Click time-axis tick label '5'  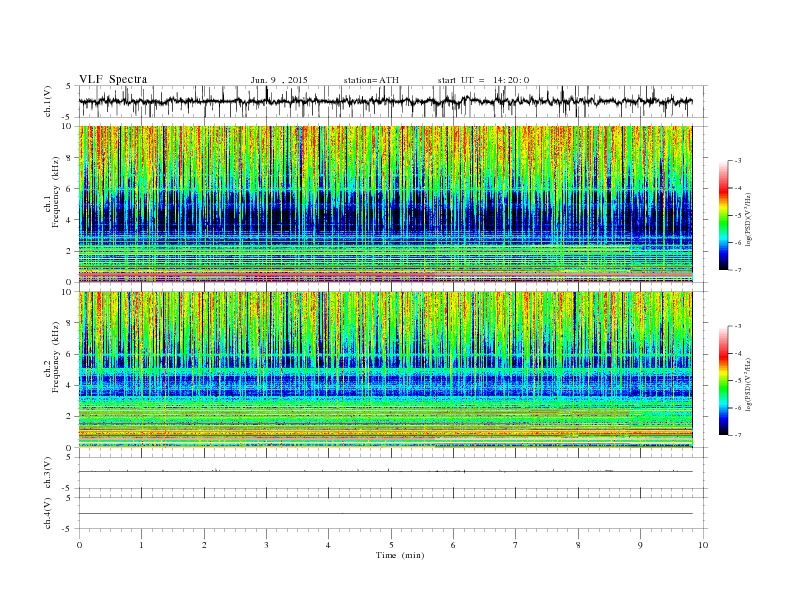391,545
